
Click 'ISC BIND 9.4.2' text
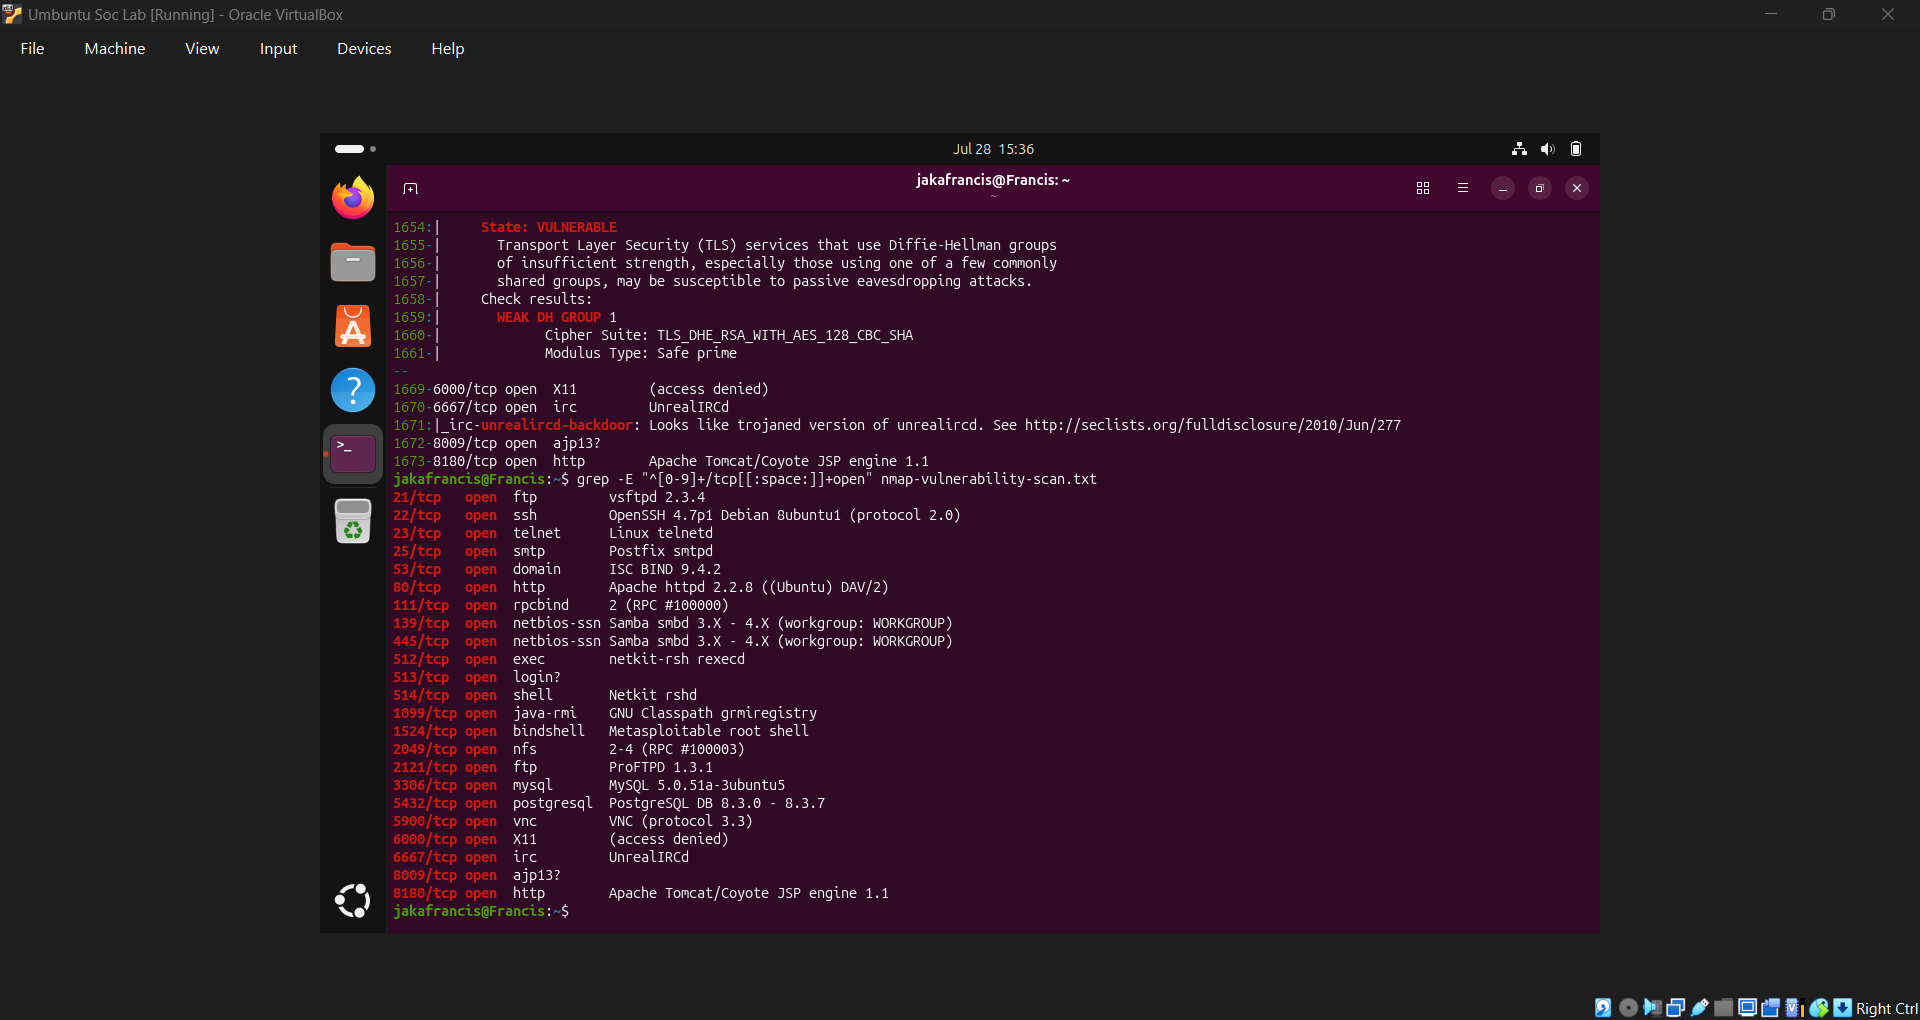pos(665,569)
